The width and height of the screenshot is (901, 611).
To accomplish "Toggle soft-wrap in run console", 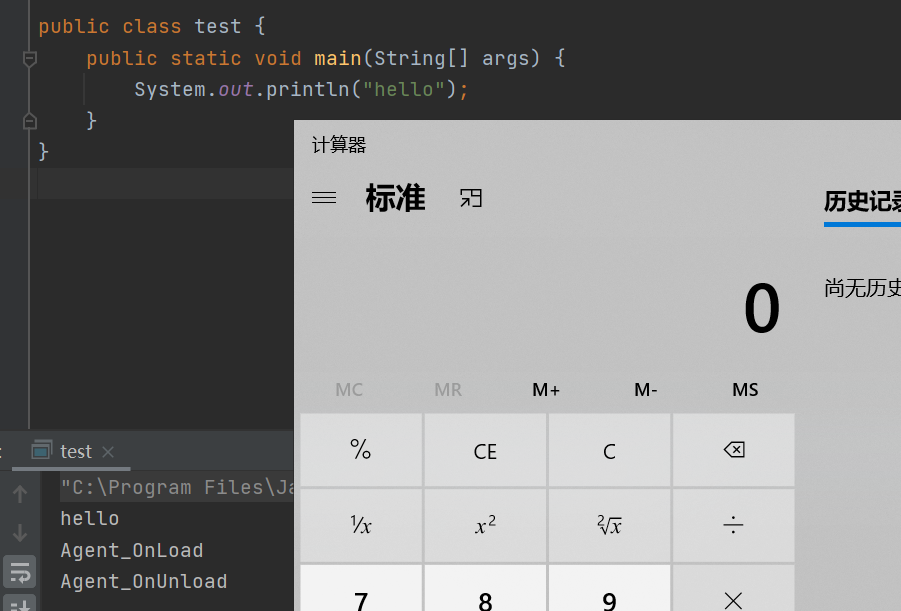I will click(x=20, y=571).
